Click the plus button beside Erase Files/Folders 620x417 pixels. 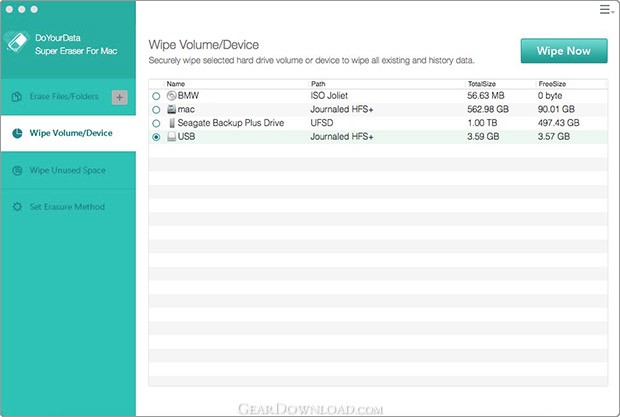(x=119, y=97)
